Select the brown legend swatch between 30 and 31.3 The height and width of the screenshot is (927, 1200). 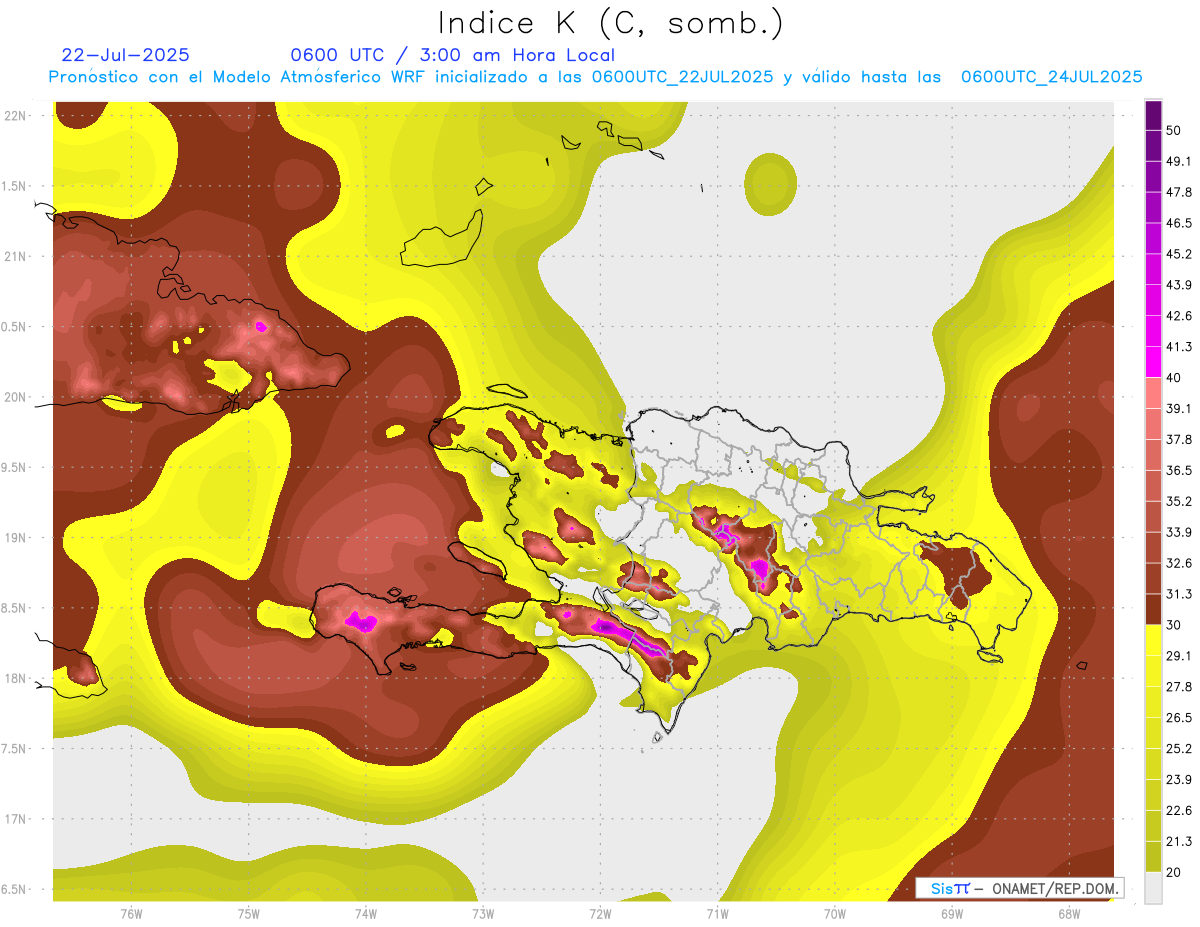(x=1153, y=609)
